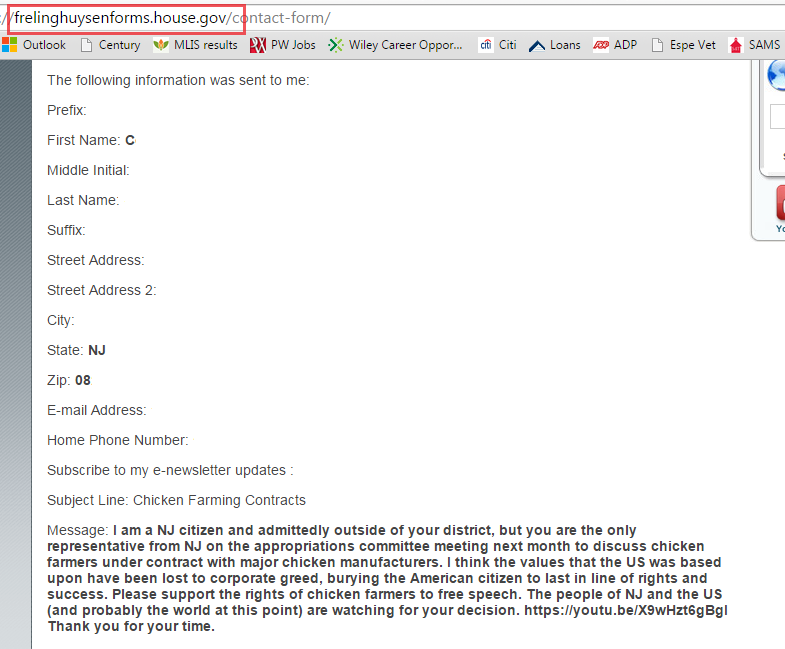Click the Outlook bookmark icon
This screenshot has height=649, width=785.
(9, 45)
